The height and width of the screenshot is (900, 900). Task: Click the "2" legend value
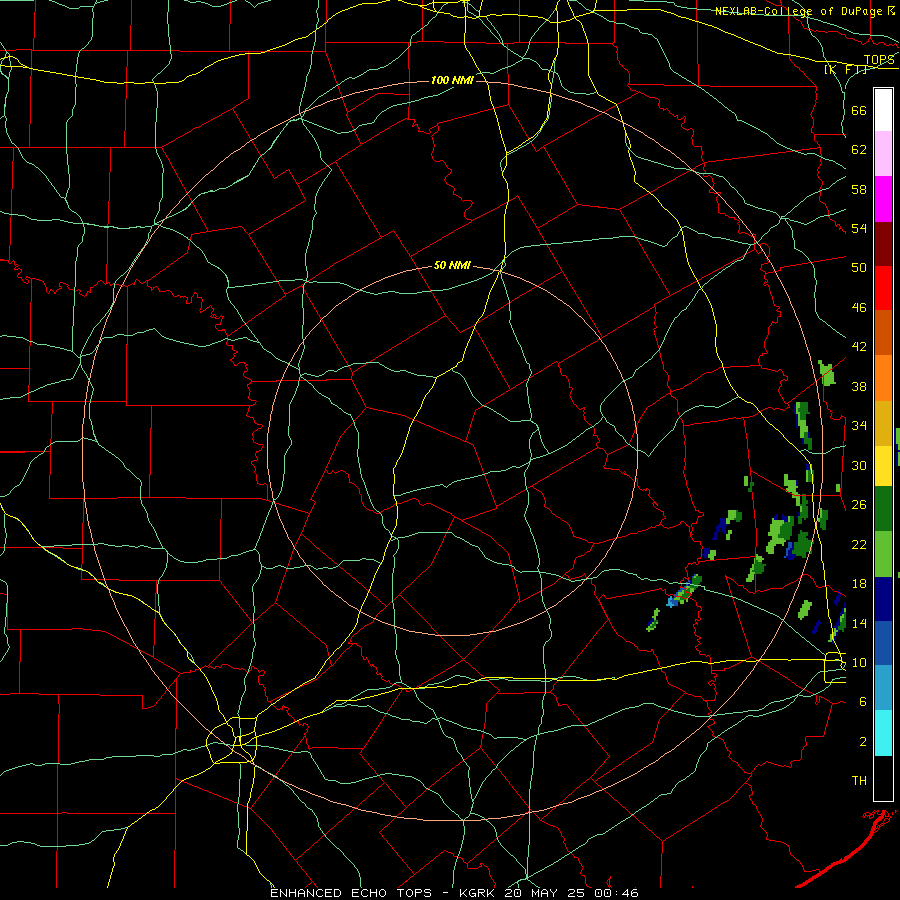pos(862,742)
